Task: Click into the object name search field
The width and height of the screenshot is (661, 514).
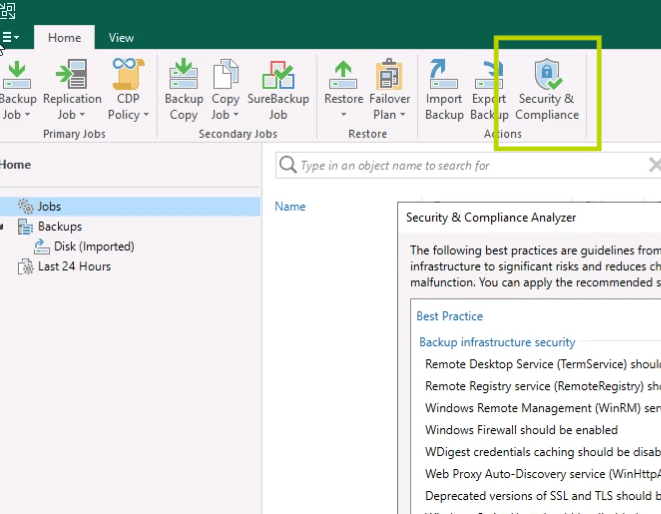Action: click(468, 165)
